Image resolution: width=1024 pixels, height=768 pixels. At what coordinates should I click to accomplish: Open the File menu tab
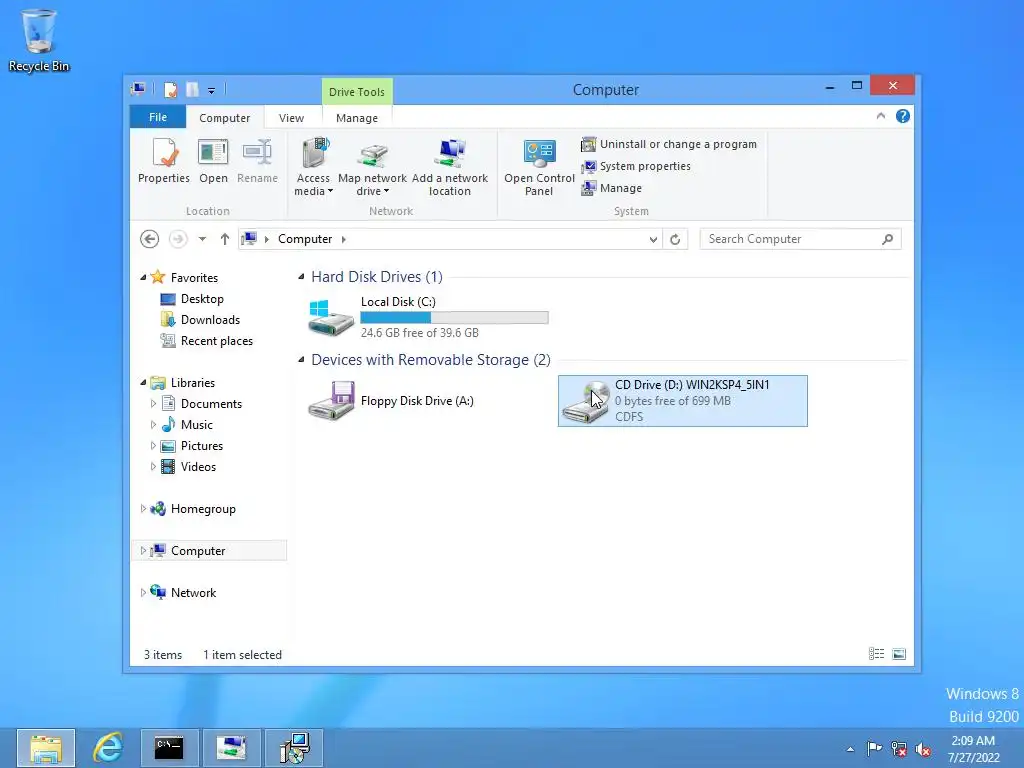coord(158,117)
